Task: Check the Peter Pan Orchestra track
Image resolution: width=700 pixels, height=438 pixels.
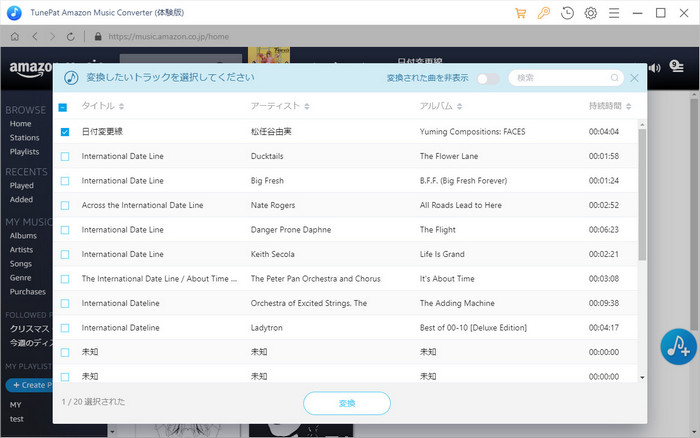Action: click(x=65, y=279)
